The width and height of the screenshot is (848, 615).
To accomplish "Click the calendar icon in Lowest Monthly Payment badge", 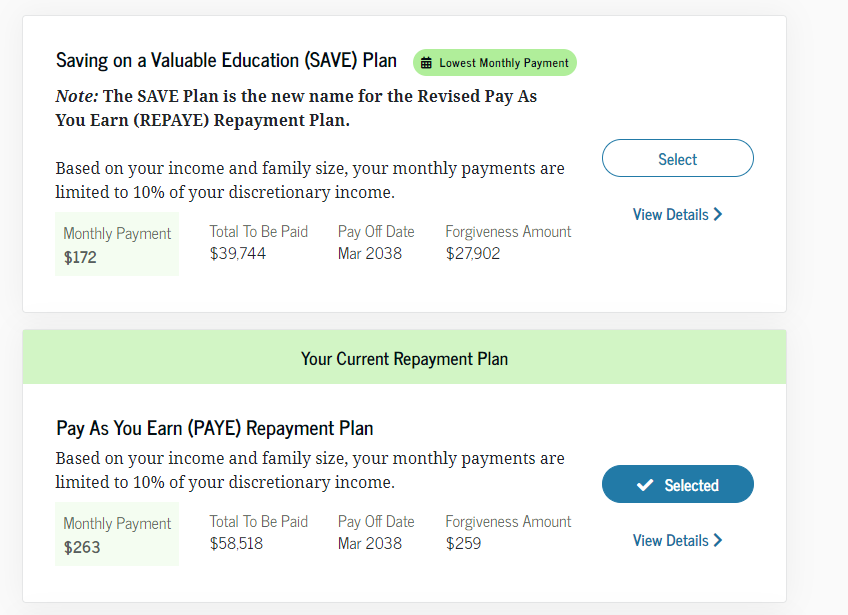I will (x=427, y=63).
